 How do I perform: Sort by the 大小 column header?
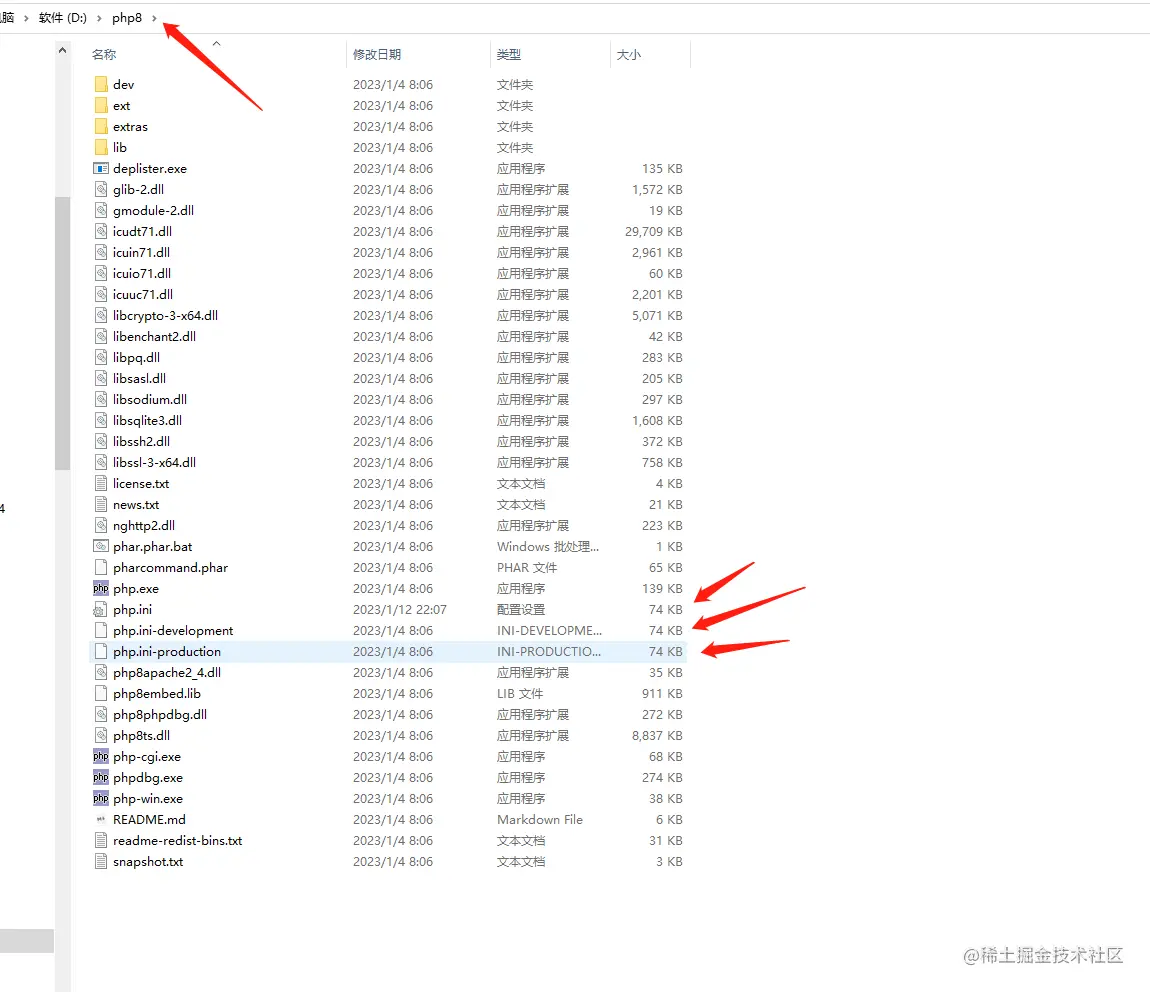629,54
